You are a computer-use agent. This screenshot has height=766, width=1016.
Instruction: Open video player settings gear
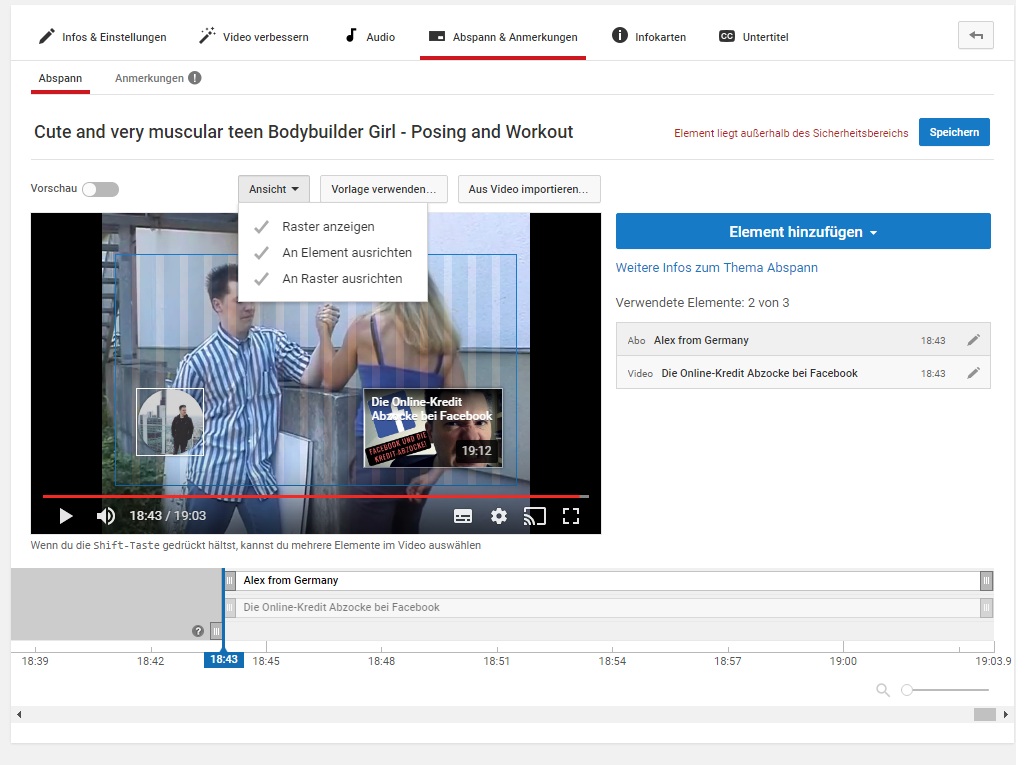499,516
